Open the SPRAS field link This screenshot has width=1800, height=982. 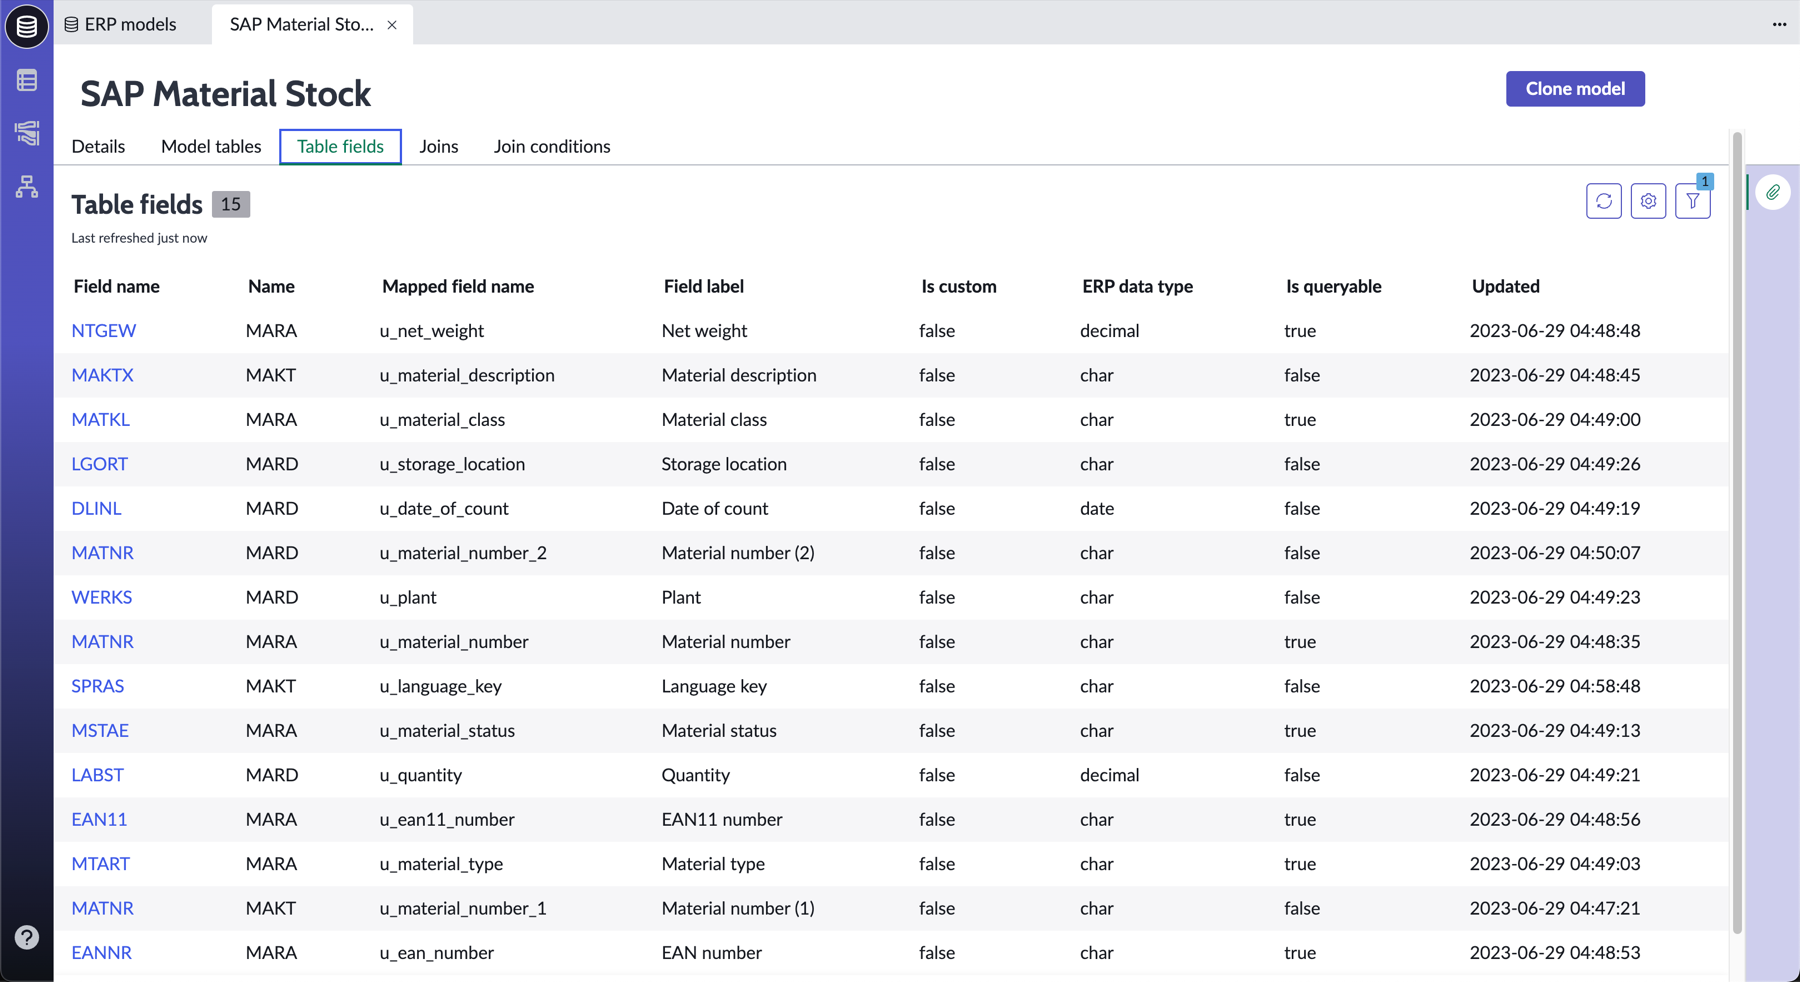pos(97,686)
